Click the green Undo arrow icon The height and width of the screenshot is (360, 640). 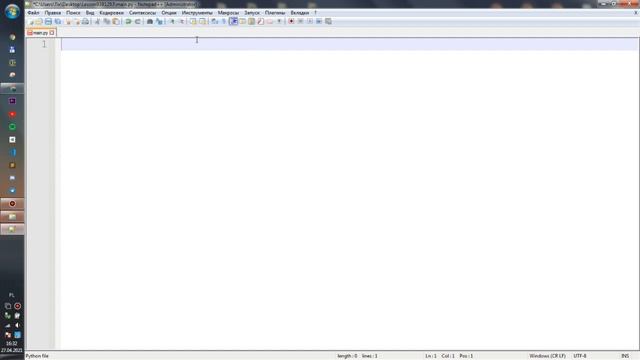pos(128,21)
